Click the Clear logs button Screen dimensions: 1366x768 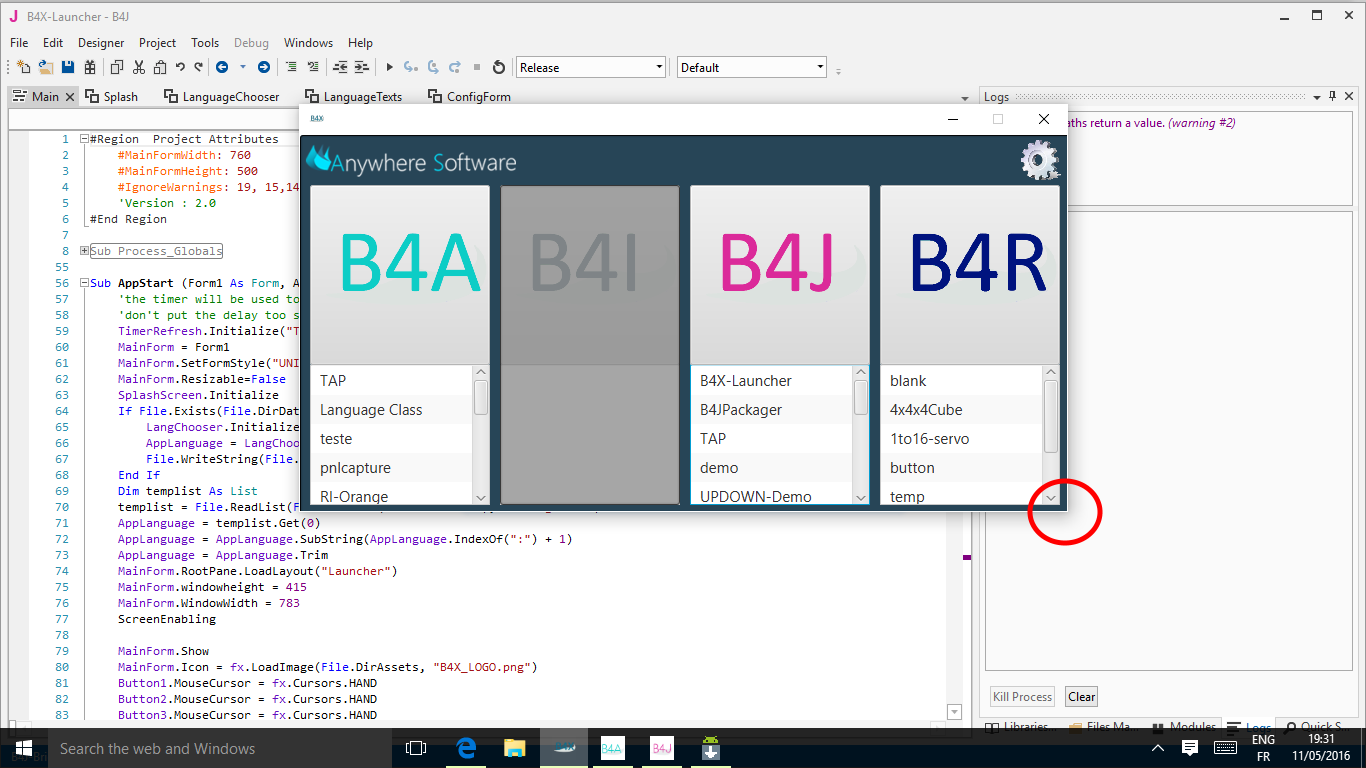tap(1081, 697)
